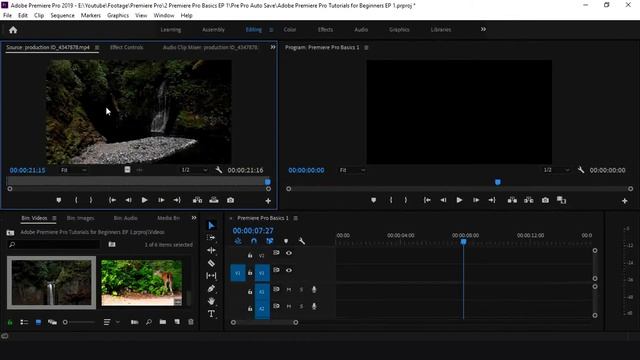The width and height of the screenshot is (640, 360).
Task: Solo track A1
Action: click(x=301, y=289)
